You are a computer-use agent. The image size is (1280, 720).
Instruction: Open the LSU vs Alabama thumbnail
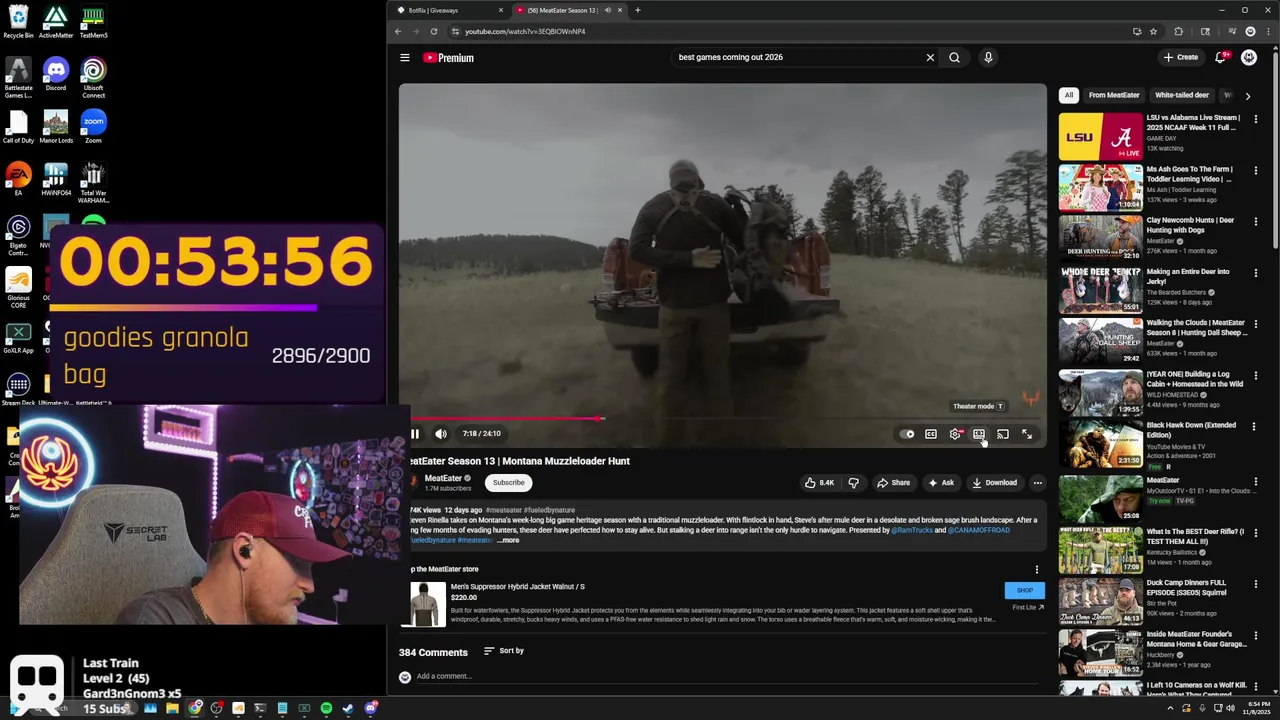[x=1100, y=137]
